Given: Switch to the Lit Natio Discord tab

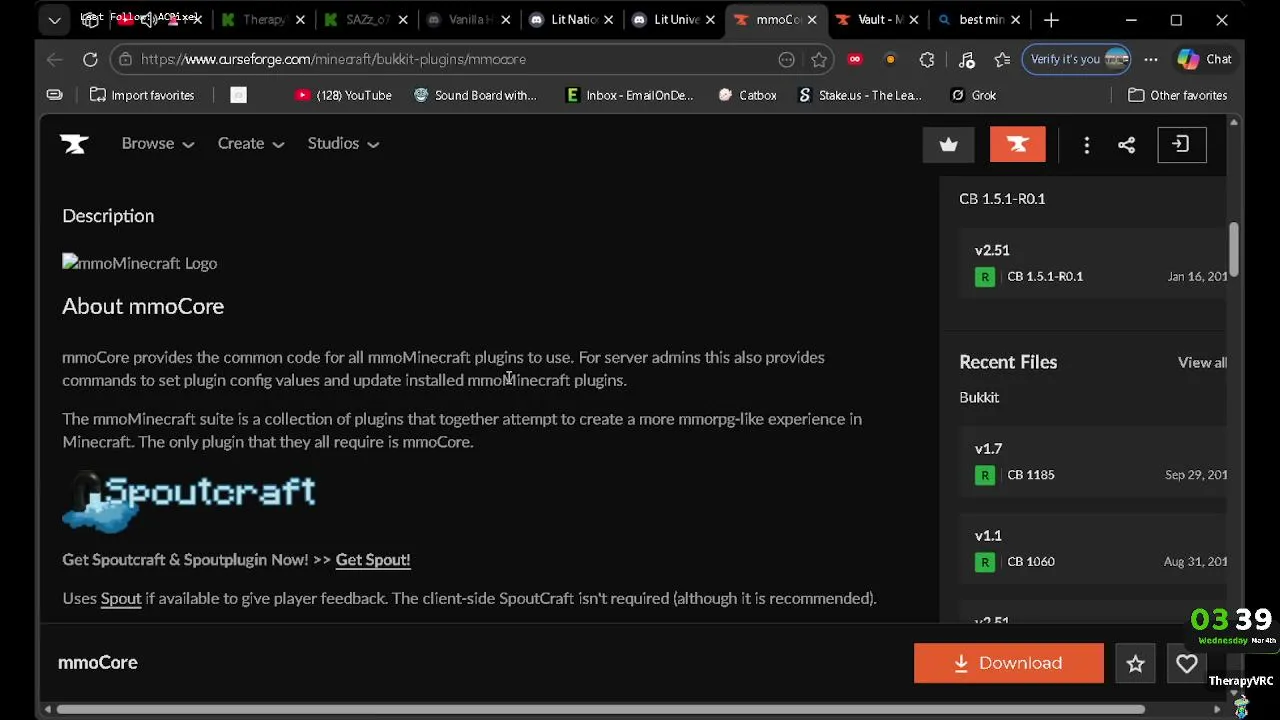Looking at the screenshot, I should [x=570, y=19].
